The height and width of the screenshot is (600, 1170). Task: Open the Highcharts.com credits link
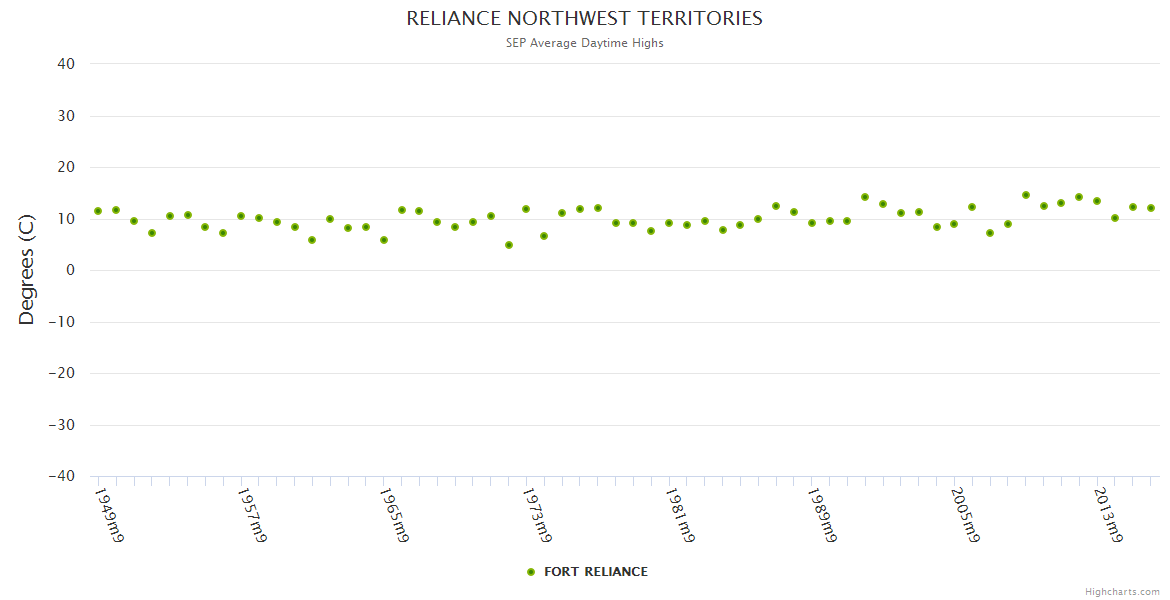tap(1122, 591)
